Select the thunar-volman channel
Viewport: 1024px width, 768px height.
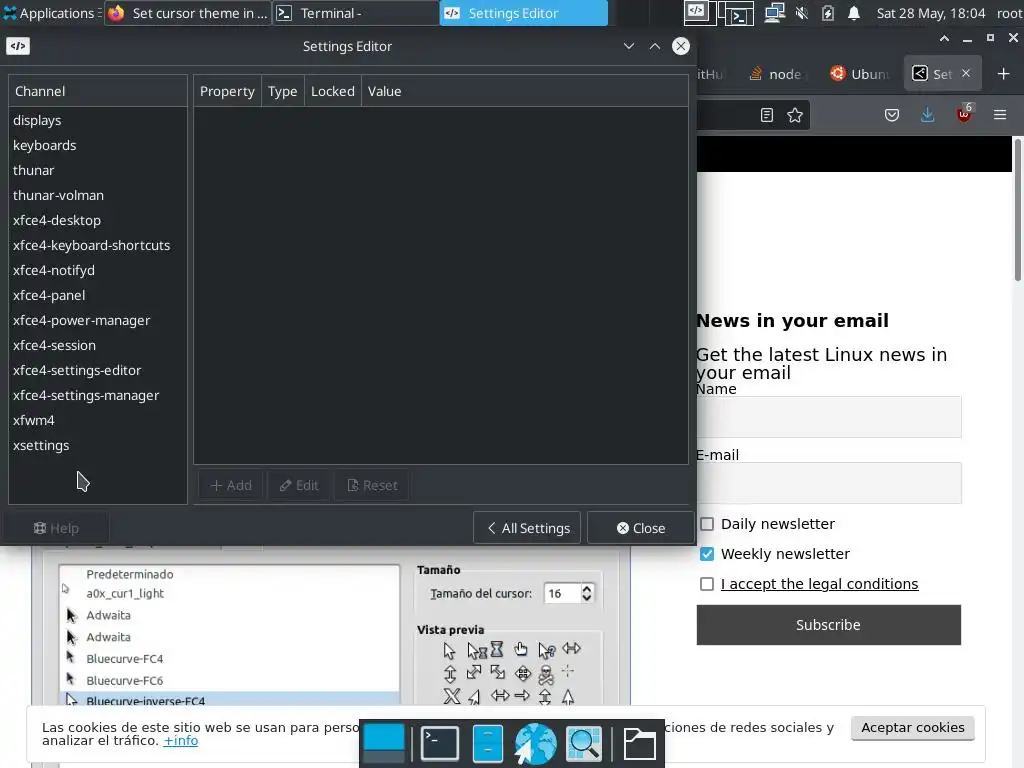[x=98, y=195]
